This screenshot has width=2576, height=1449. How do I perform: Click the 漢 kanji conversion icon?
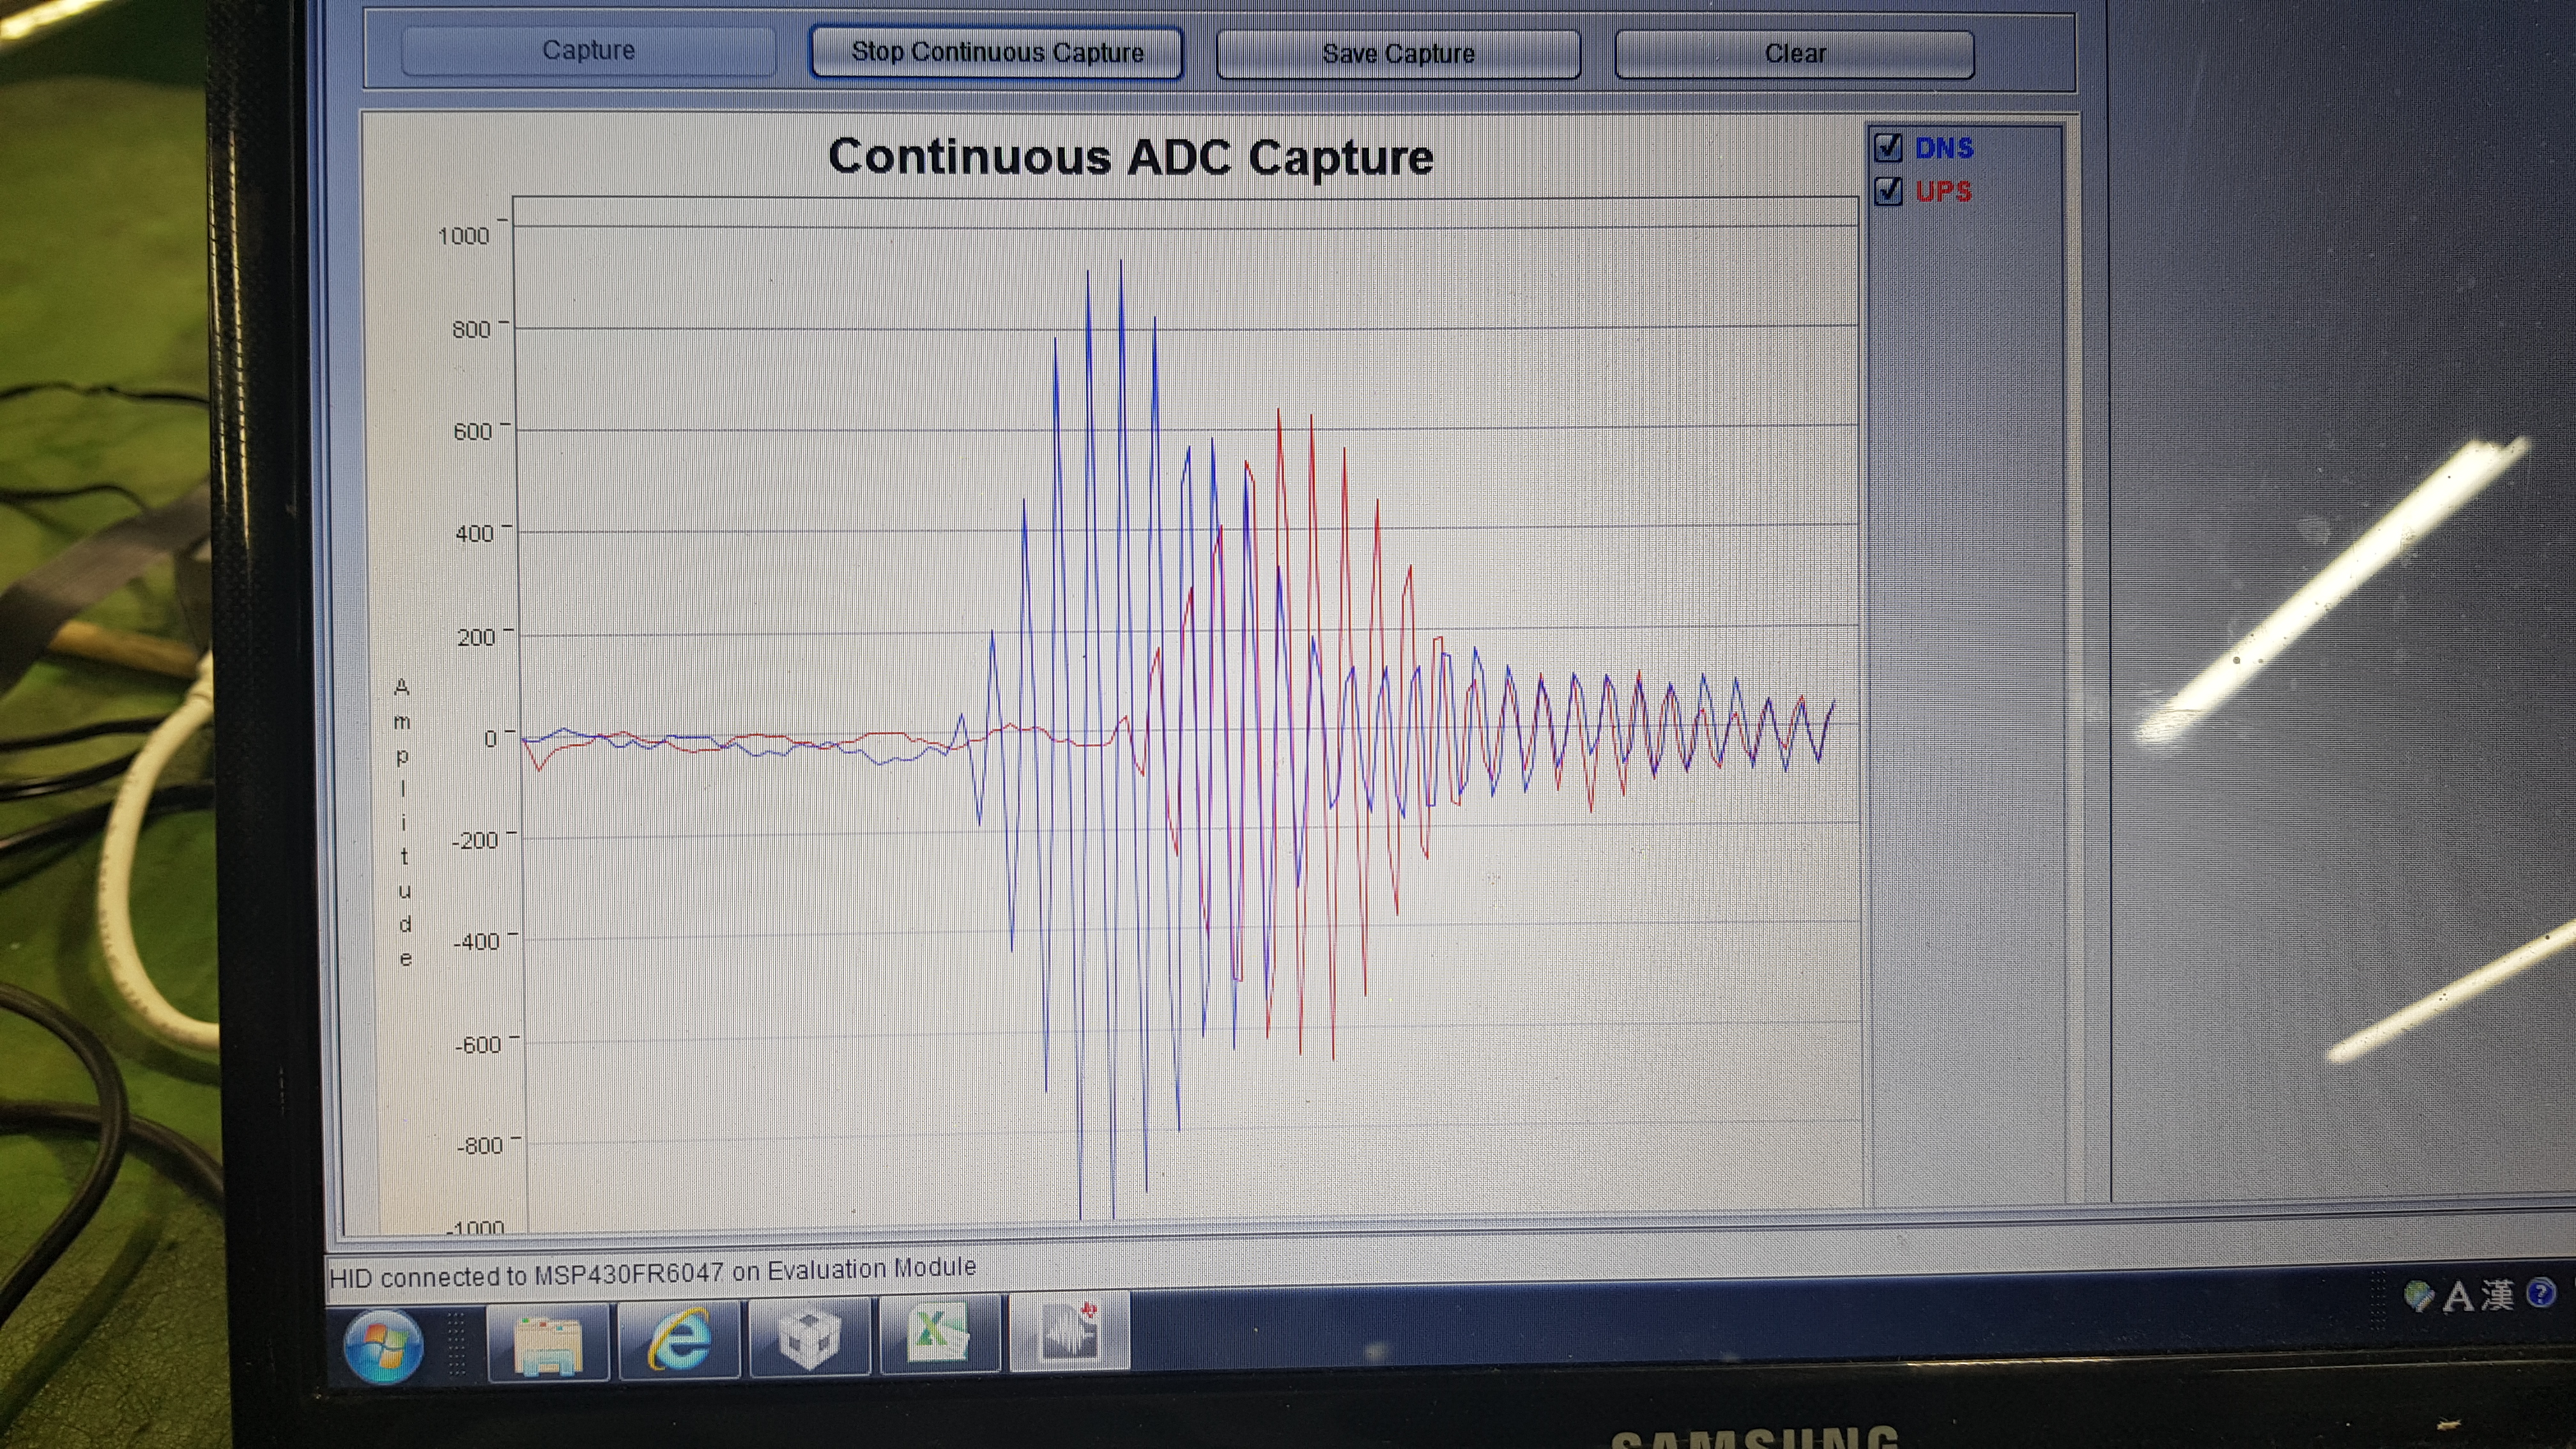(x=2498, y=1295)
